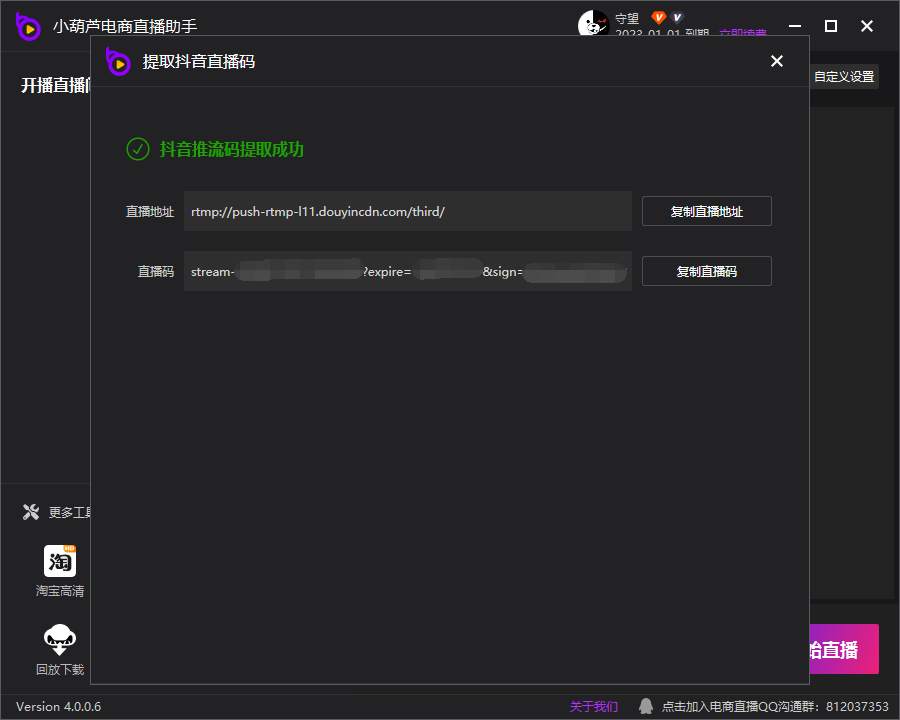Click the user name 守望
The image size is (900, 720).
click(627, 18)
